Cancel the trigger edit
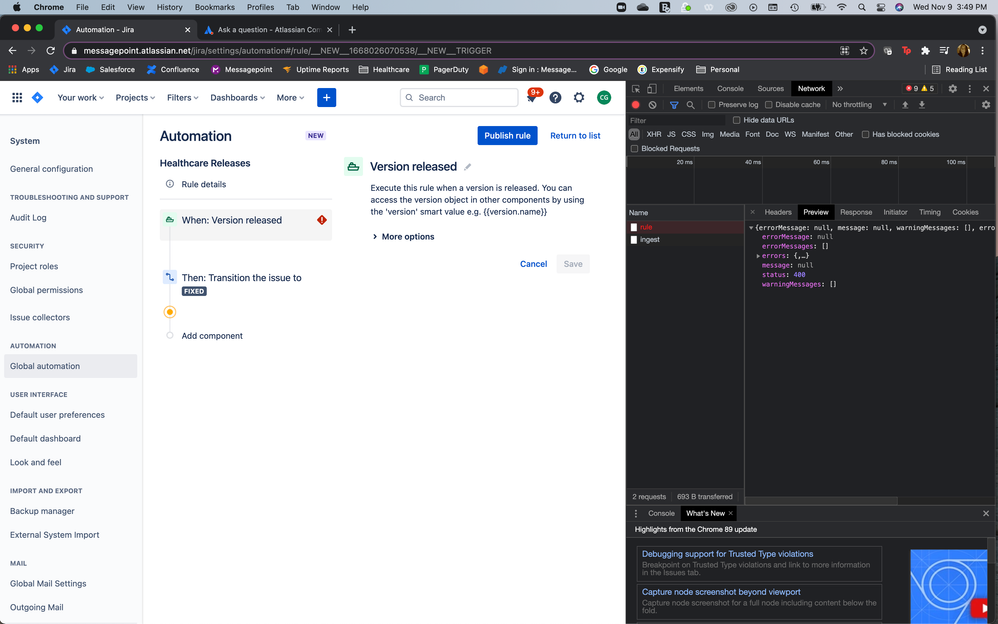998x624 pixels. pyautogui.click(x=533, y=264)
